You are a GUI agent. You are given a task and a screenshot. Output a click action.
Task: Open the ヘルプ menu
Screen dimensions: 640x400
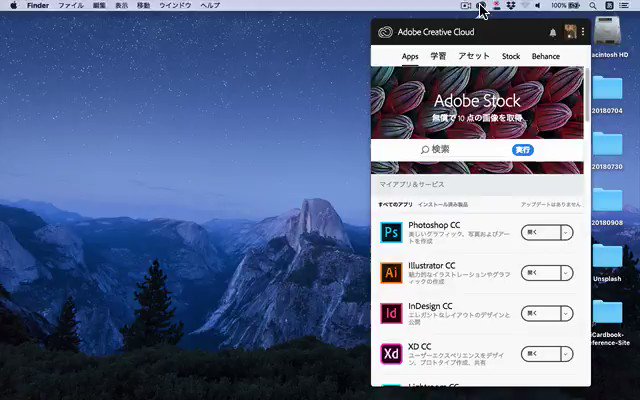click(x=210, y=5)
